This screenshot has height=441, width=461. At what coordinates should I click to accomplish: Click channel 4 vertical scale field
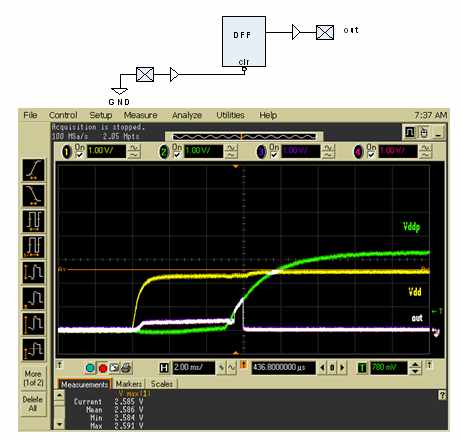click(398, 151)
